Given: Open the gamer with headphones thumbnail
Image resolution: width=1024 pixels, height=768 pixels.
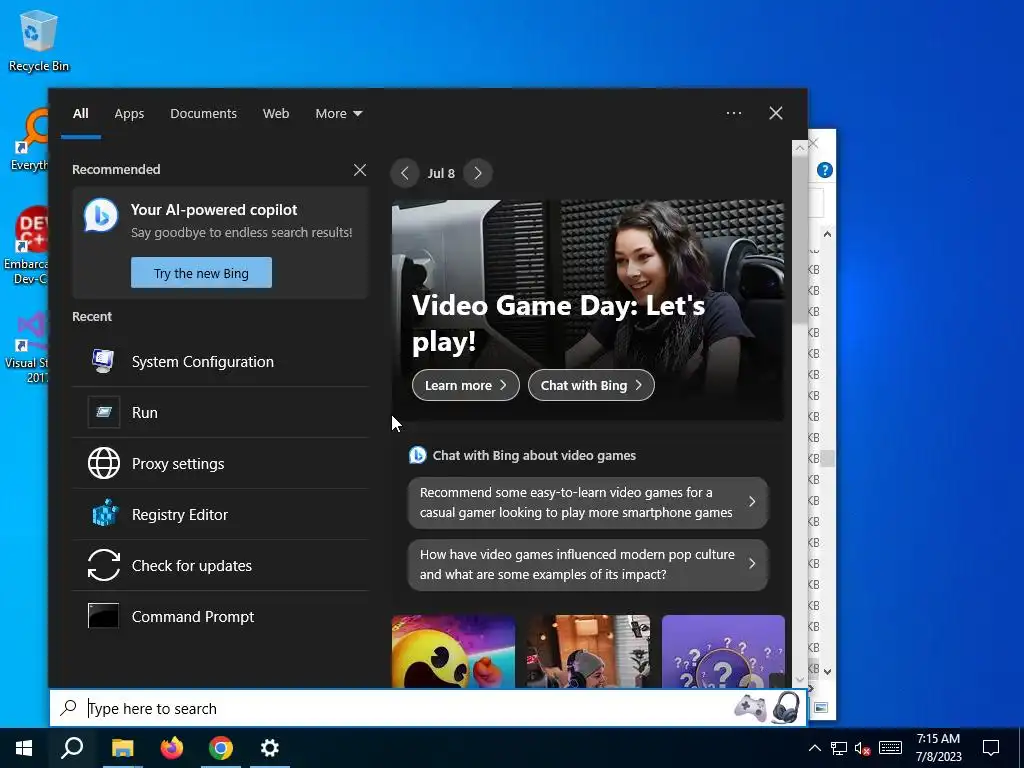Looking at the screenshot, I should point(588,651).
